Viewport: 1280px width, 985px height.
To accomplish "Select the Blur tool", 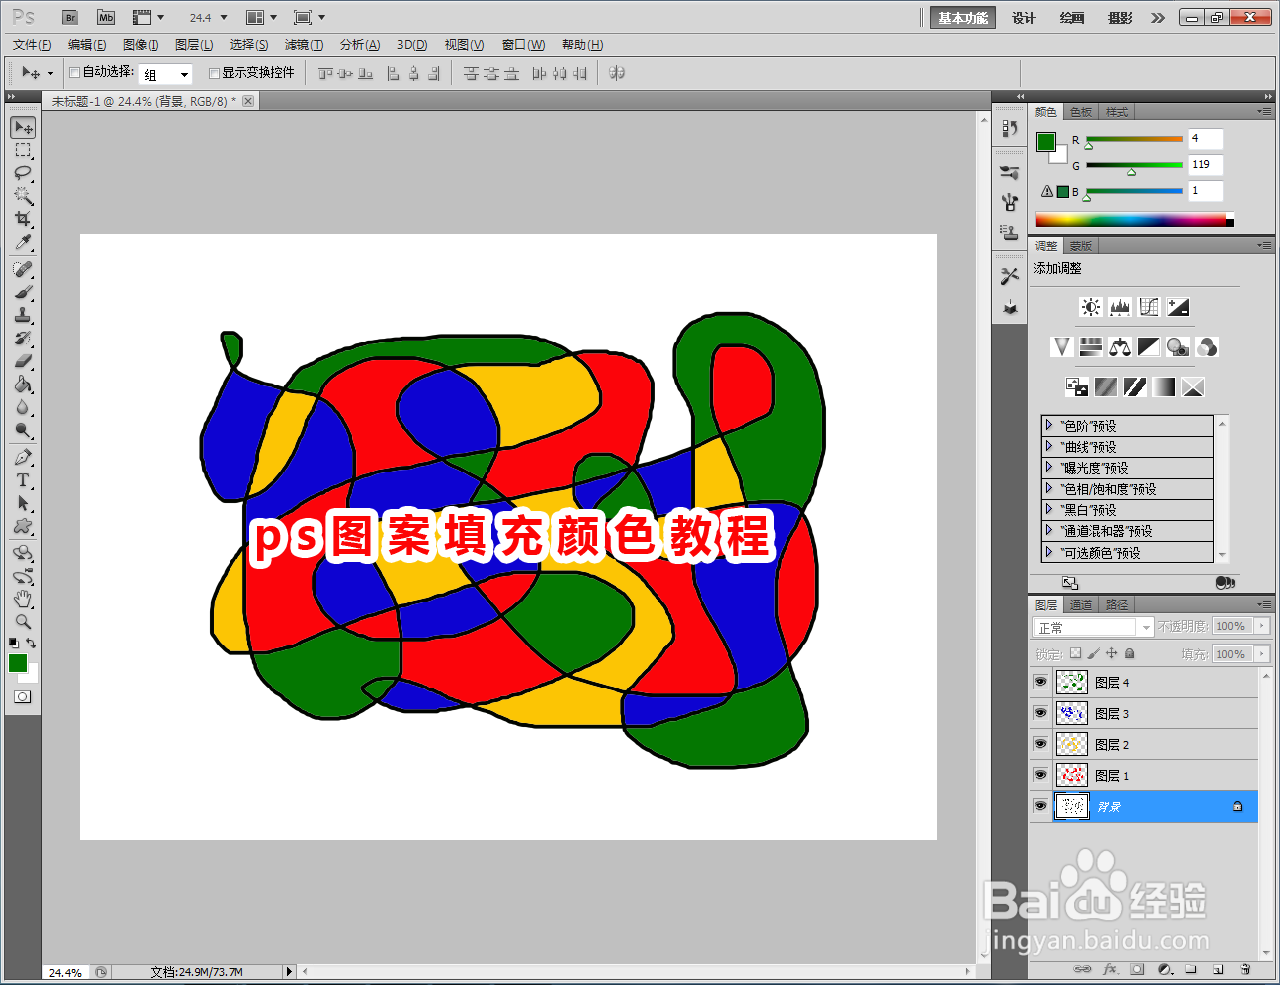I will [23, 407].
